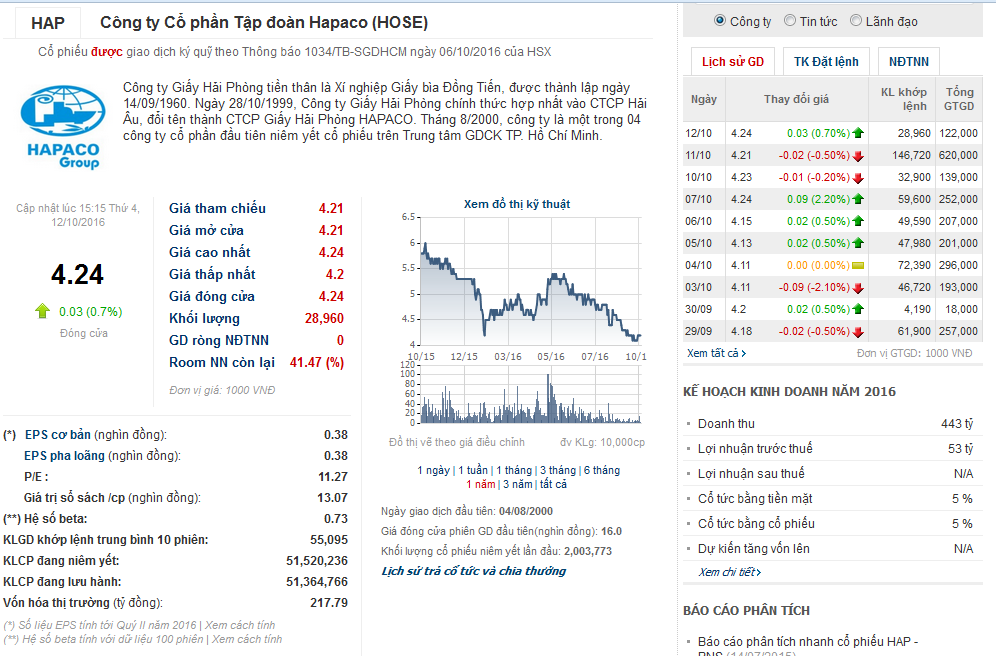Viewport: 996px width, 656px height.
Task: Click KLCP đang niêm yết value 51,520,236
Action: (x=317, y=561)
